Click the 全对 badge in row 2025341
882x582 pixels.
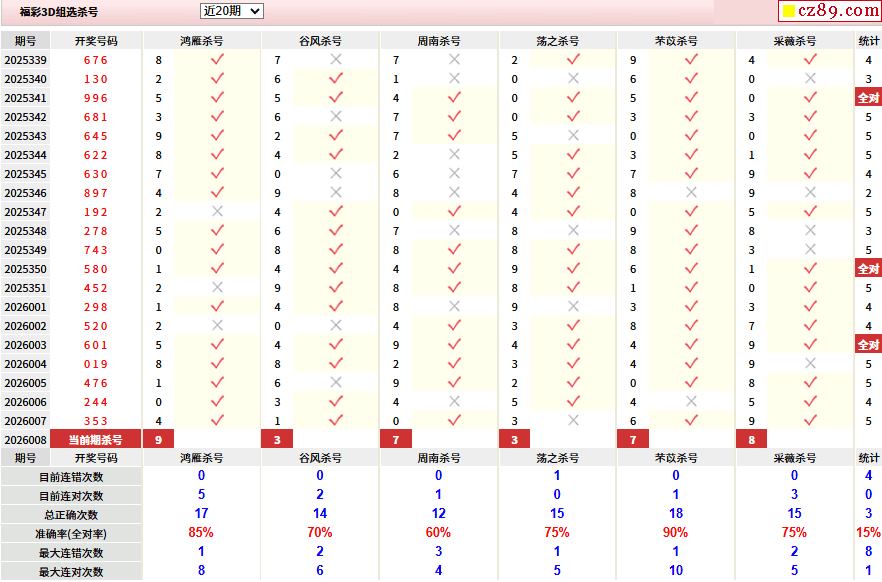(868, 98)
